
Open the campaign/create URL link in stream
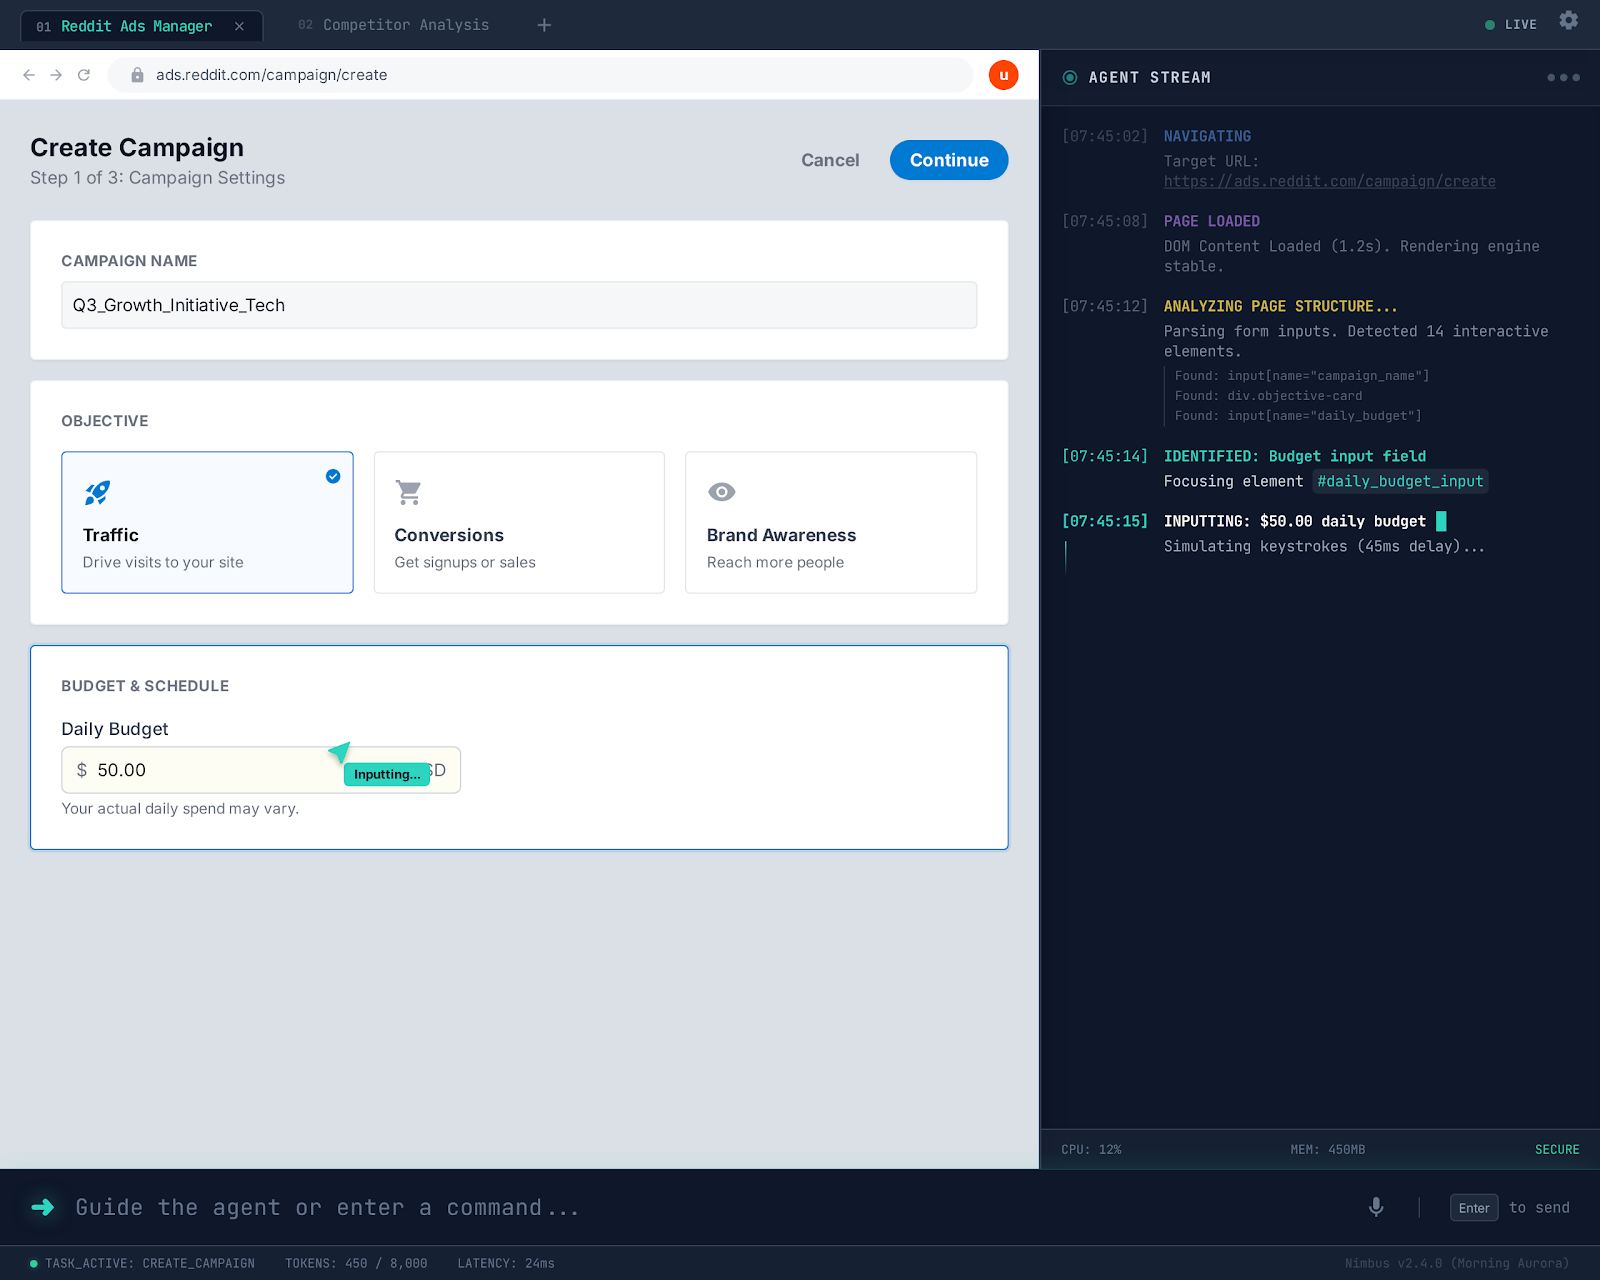click(x=1330, y=181)
